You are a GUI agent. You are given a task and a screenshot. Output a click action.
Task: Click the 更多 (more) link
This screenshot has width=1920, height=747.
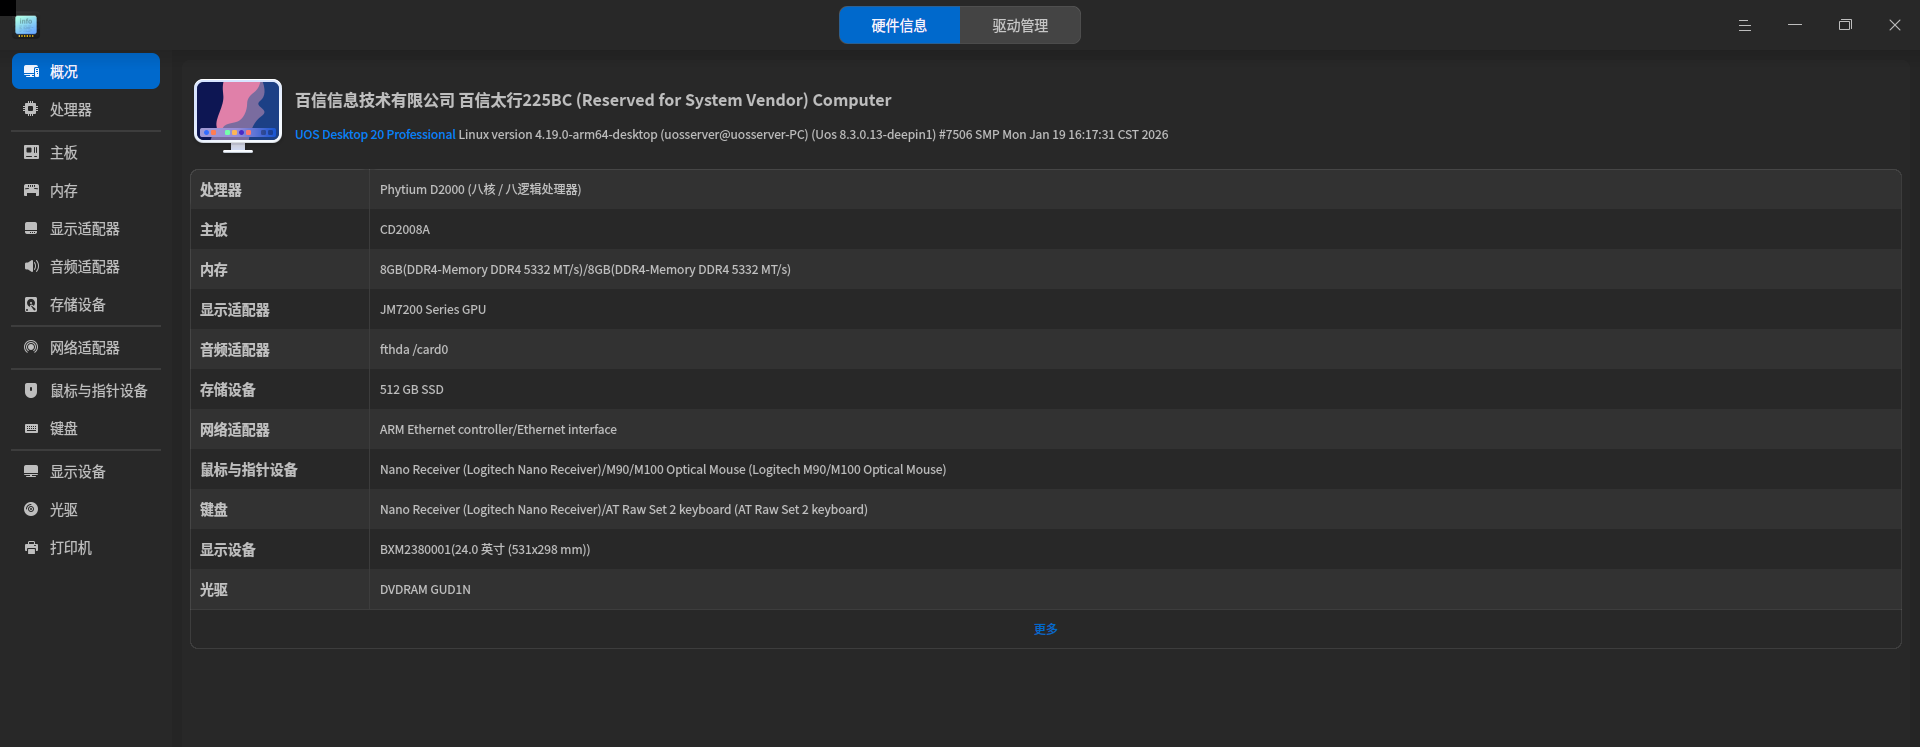[x=1045, y=629]
